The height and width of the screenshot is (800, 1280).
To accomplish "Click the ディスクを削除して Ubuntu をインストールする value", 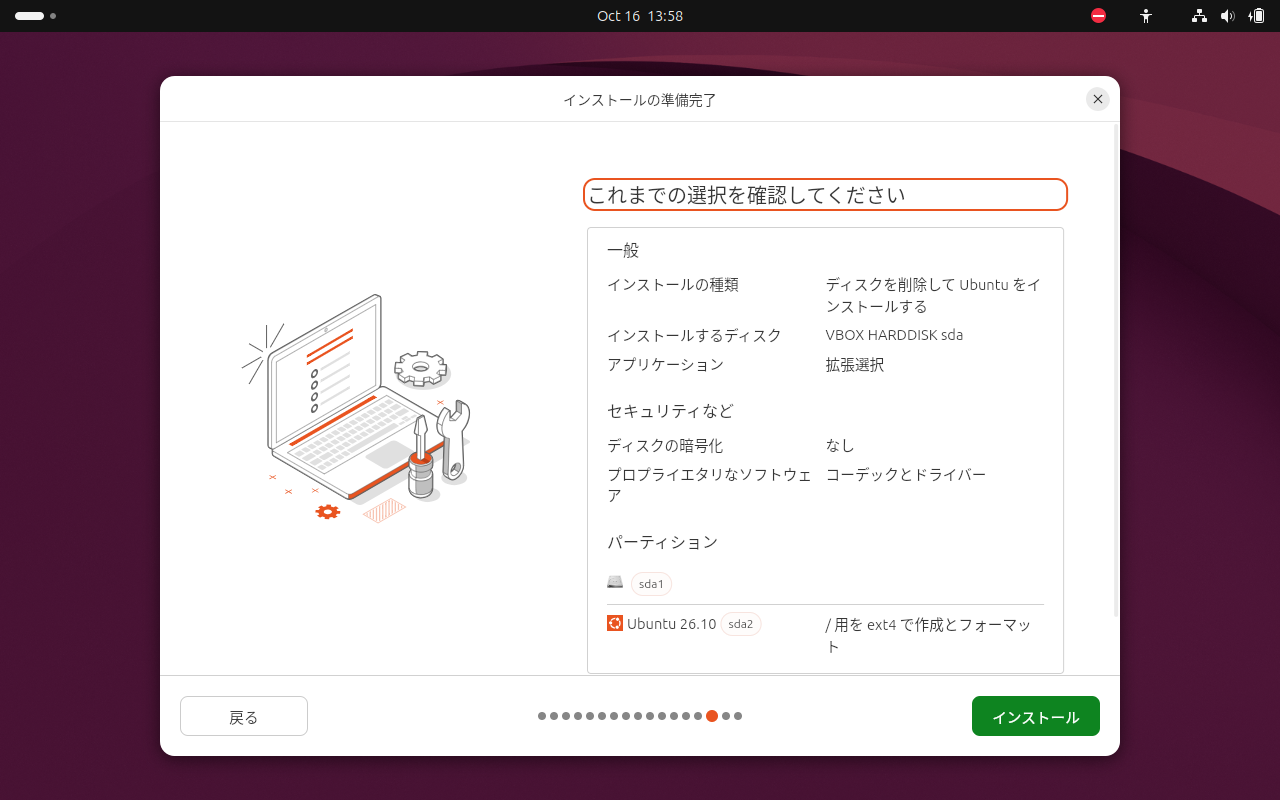I will click(x=933, y=296).
